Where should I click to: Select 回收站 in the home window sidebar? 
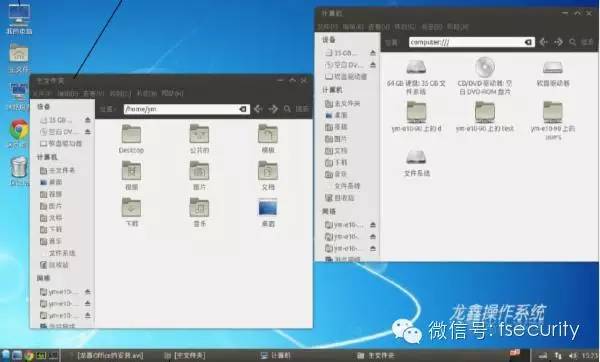(54, 265)
